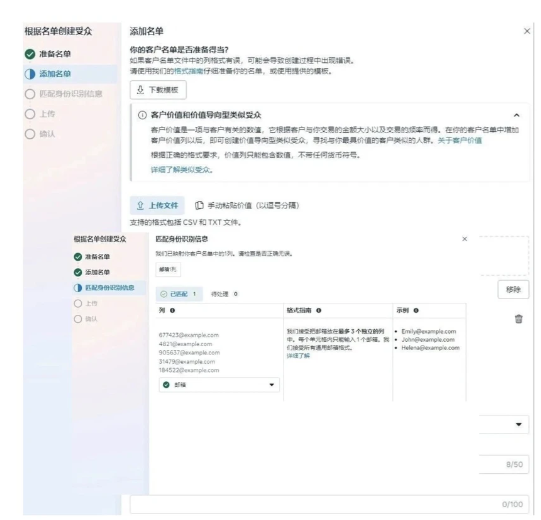This screenshot has height=520, width=541.
Task: Select highlighted 匹配身份识别信息 step in front dialog
Action: coord(109,288)
